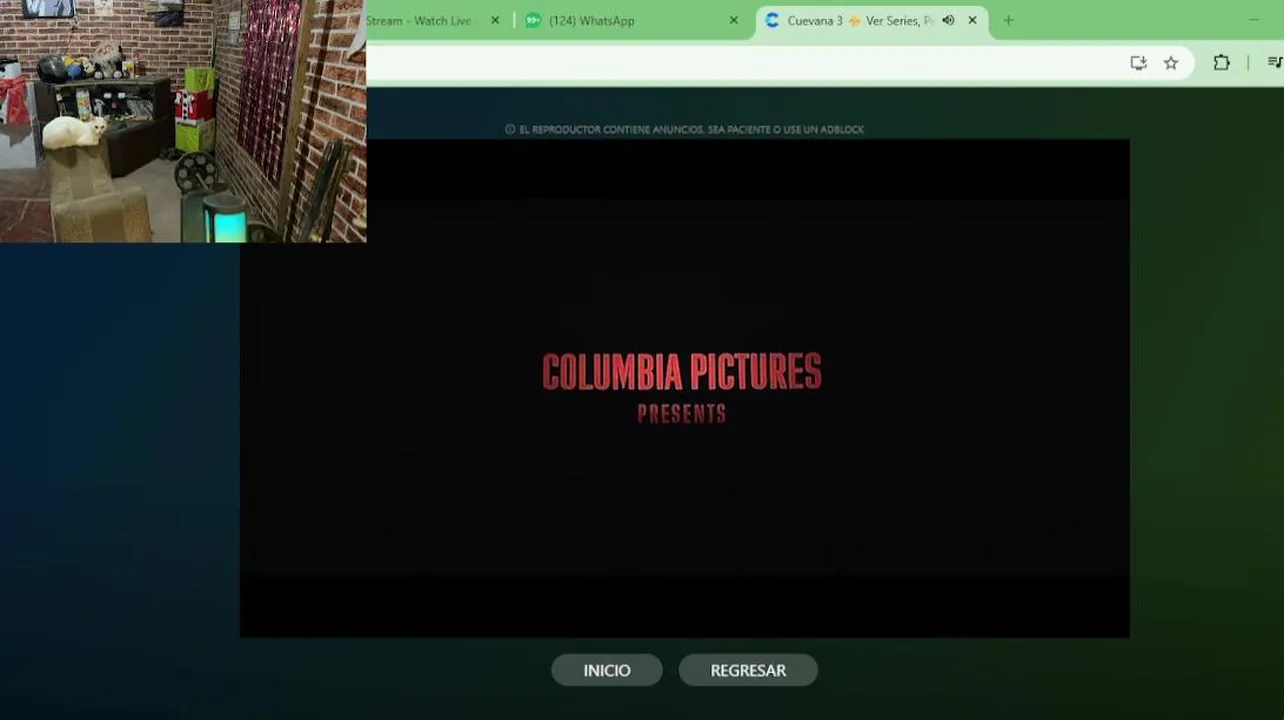Click the WhatsApp tab favicon
1284x720 pixels.
coord(533,20)
